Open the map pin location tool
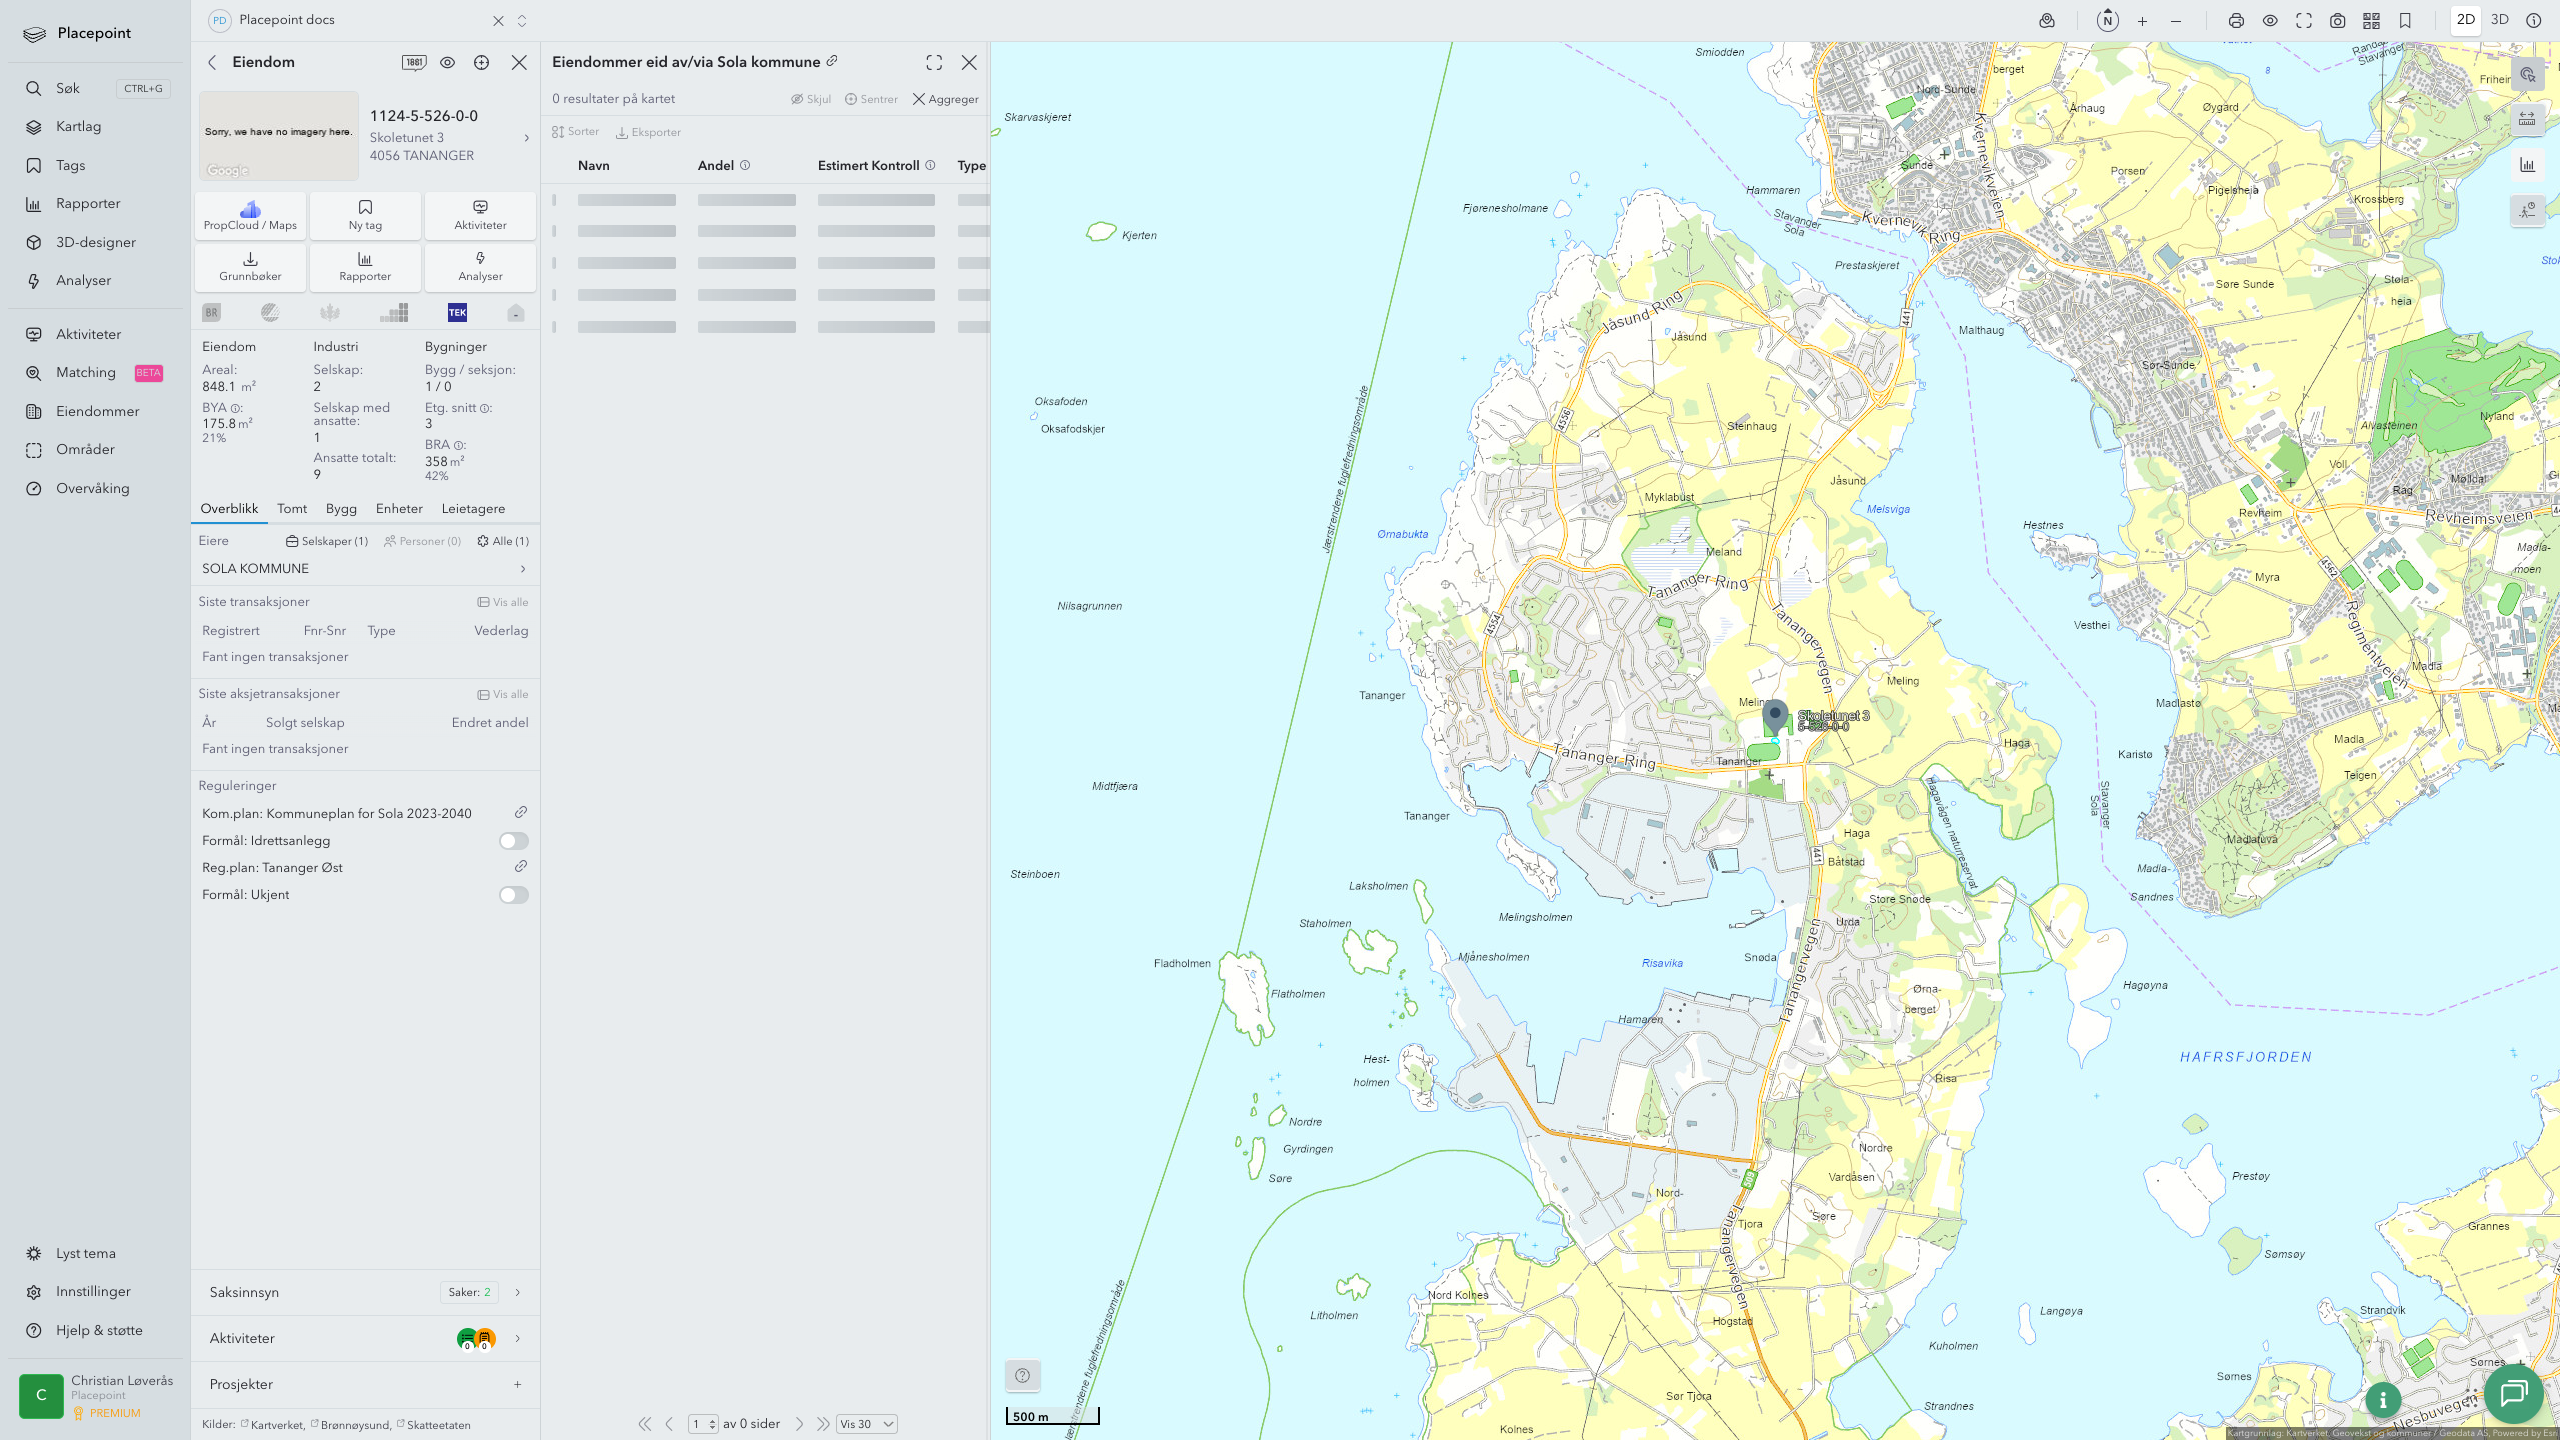The height and width of the screenshot is (1440, 2560). click(2047, 21)
